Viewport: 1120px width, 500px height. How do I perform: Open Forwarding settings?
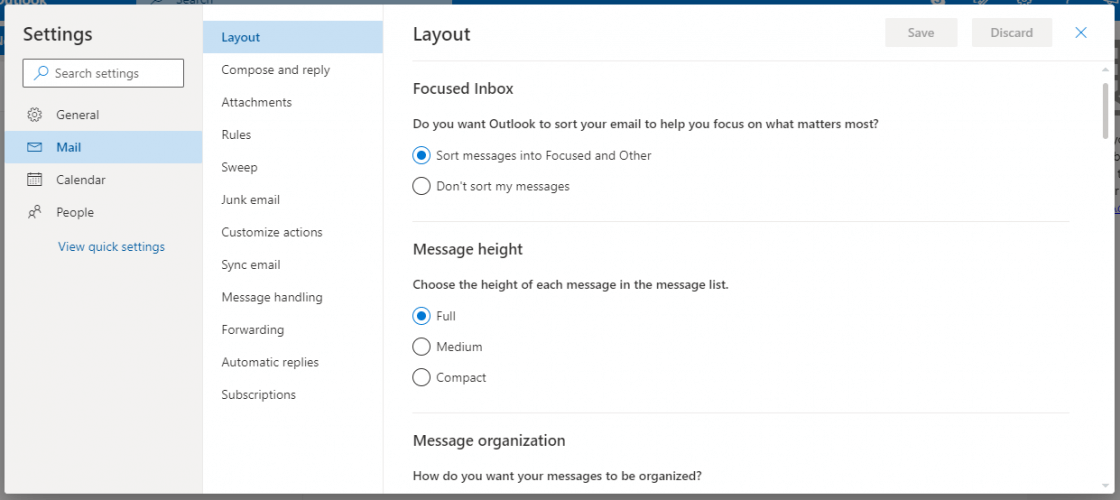pyautogui.click(x=293, y=329)
